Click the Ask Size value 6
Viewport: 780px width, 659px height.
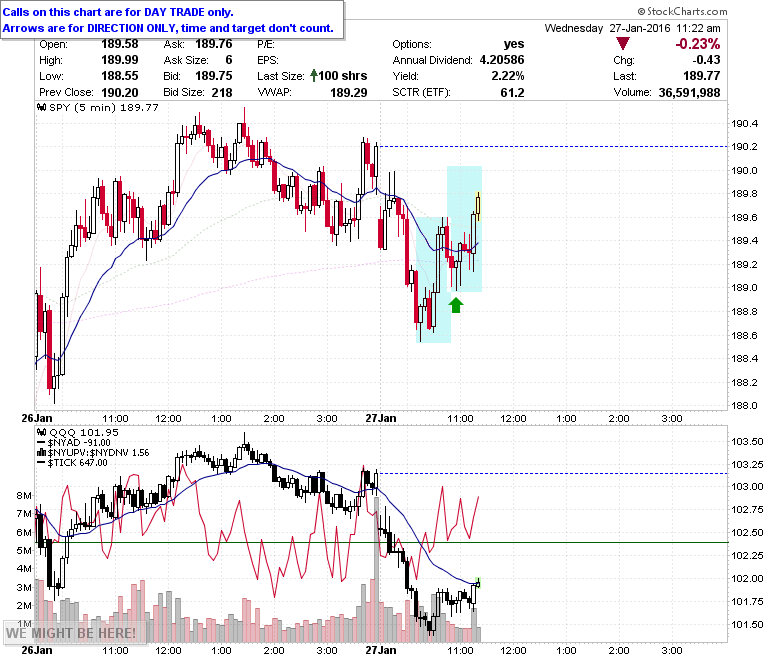click(x=229, y=60)
